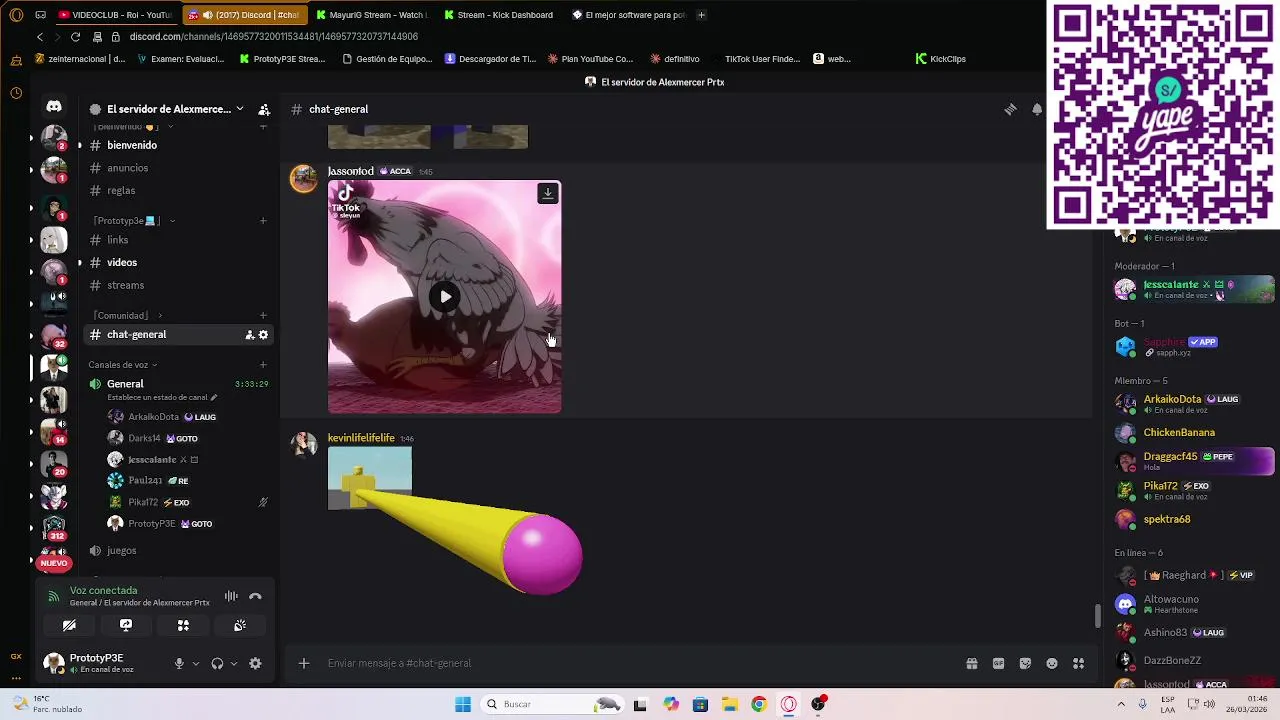Open the links channel
Image resolution: width=1280 pixels, height=720 pixels.
(x=178, y=240)
